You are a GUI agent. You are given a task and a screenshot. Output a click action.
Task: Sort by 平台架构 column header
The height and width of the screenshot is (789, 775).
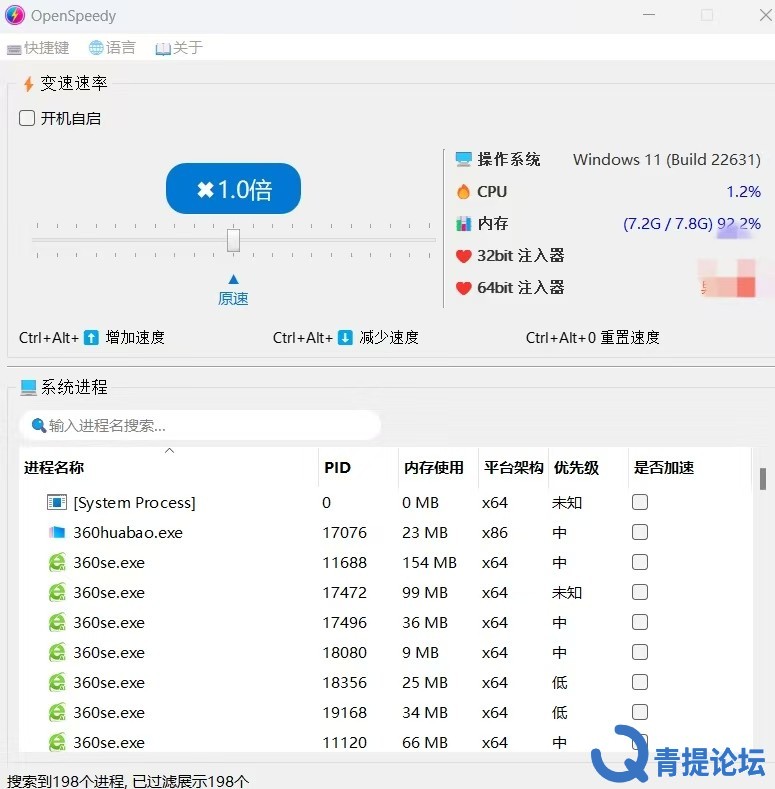point(514,468)
